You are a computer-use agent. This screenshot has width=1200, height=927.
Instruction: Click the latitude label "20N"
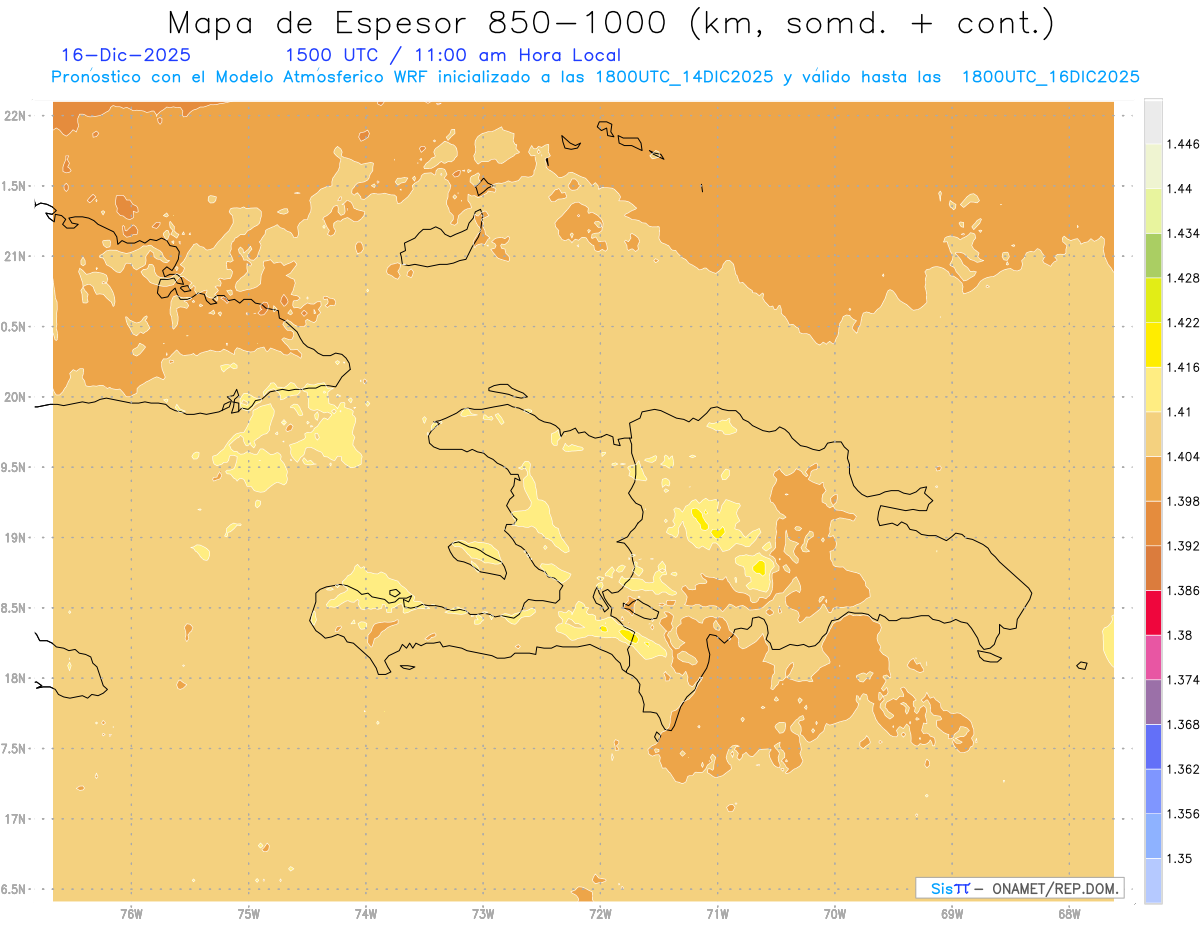click(14, 397)
